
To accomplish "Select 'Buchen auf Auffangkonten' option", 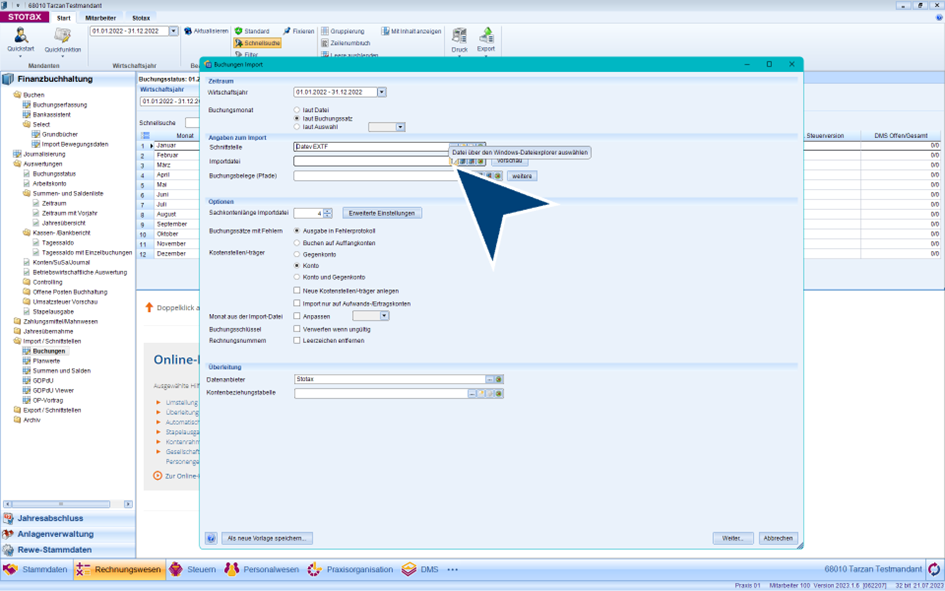I will [x=297, y=243].
